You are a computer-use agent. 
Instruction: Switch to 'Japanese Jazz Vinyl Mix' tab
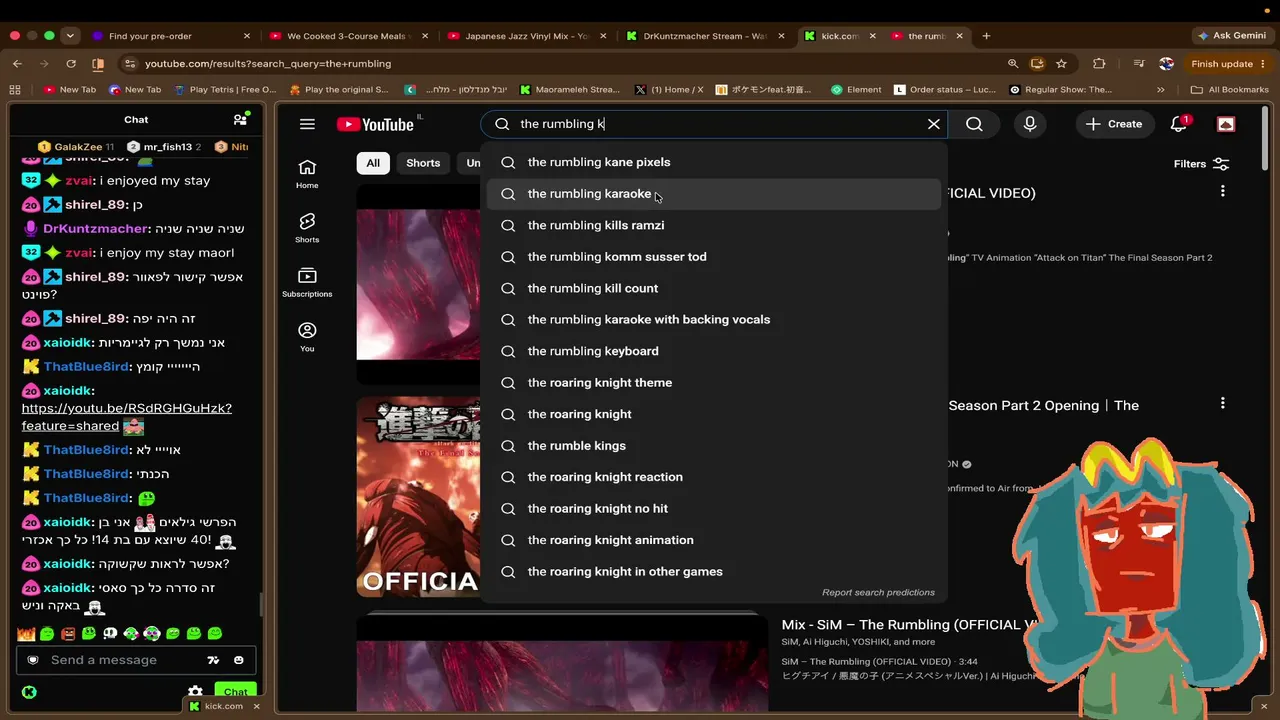point(527,36)
